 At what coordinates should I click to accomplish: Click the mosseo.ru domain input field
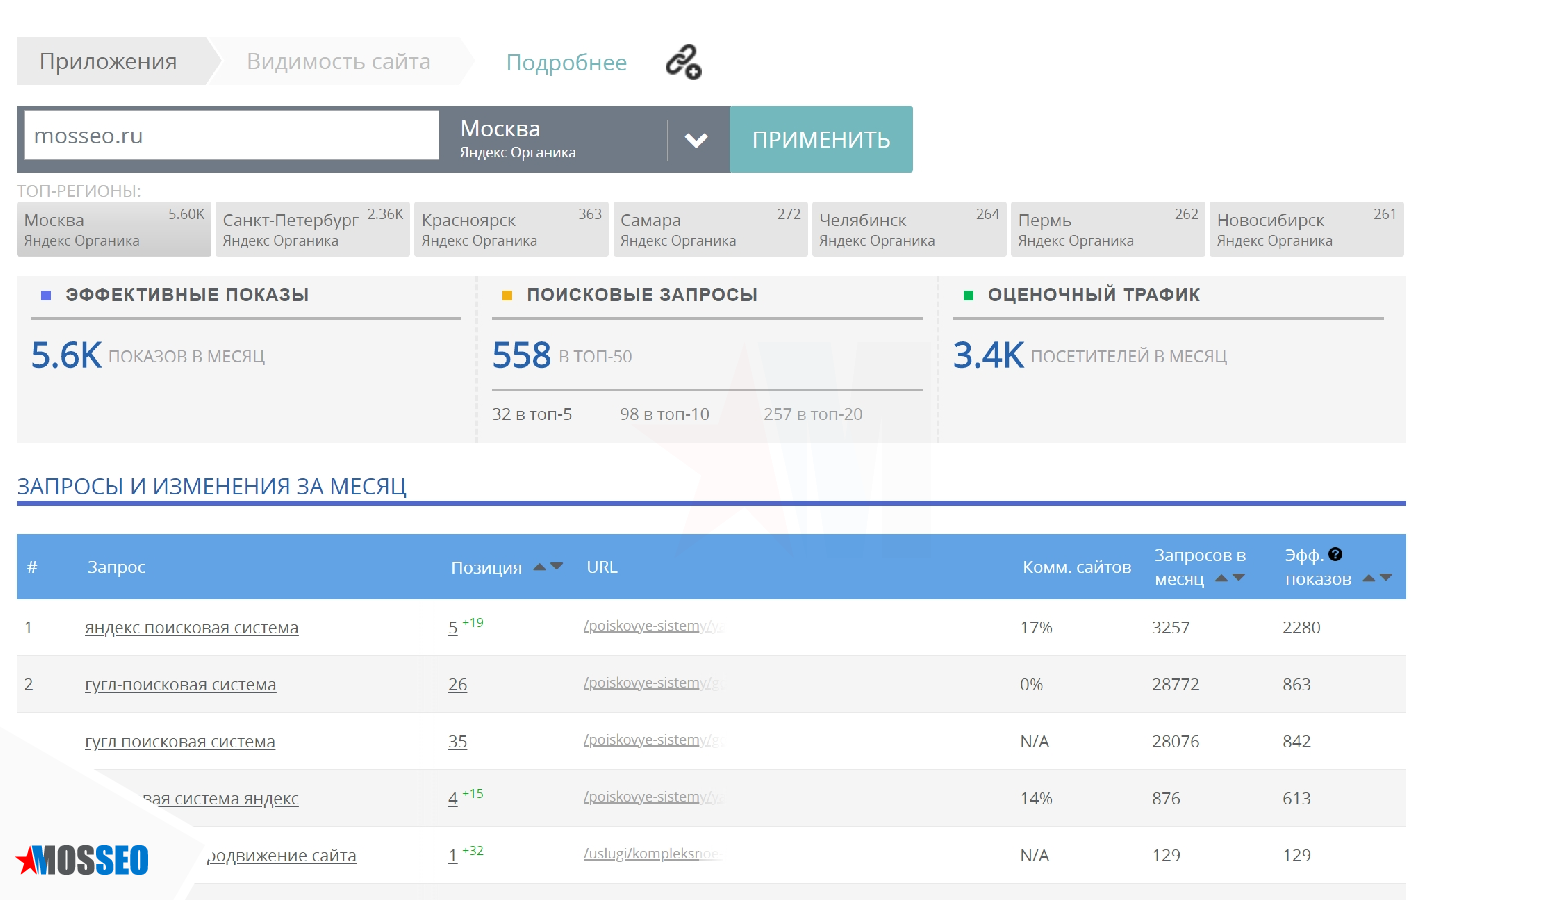(231, 136)
